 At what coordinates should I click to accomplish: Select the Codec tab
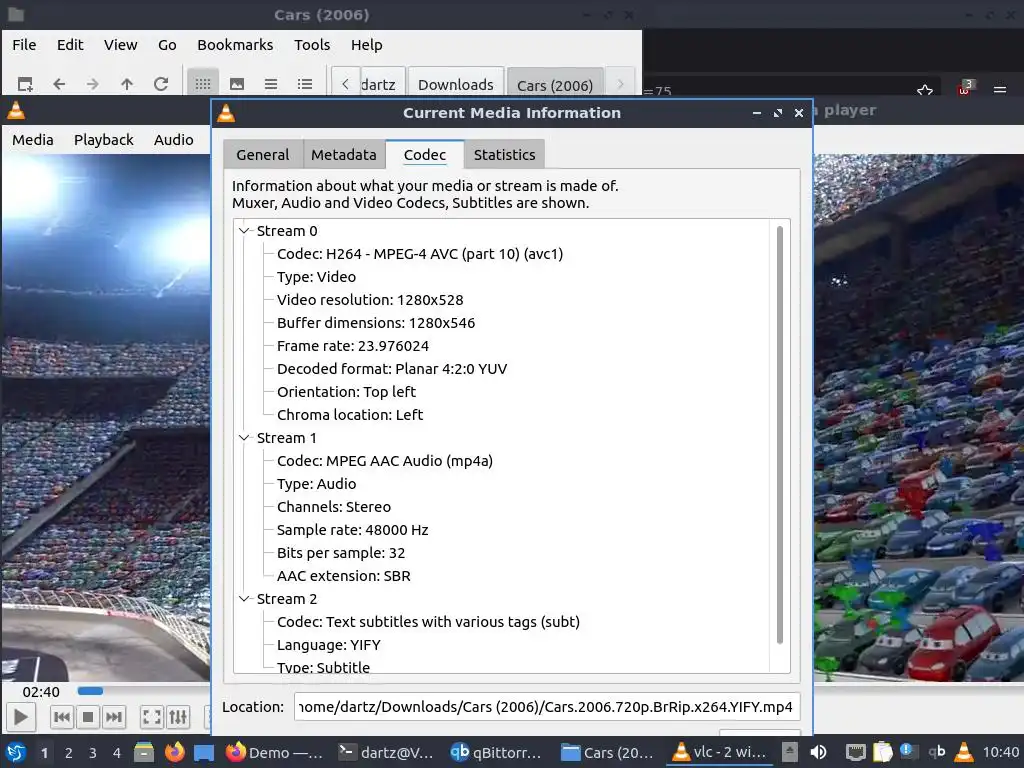click(424, 155)
